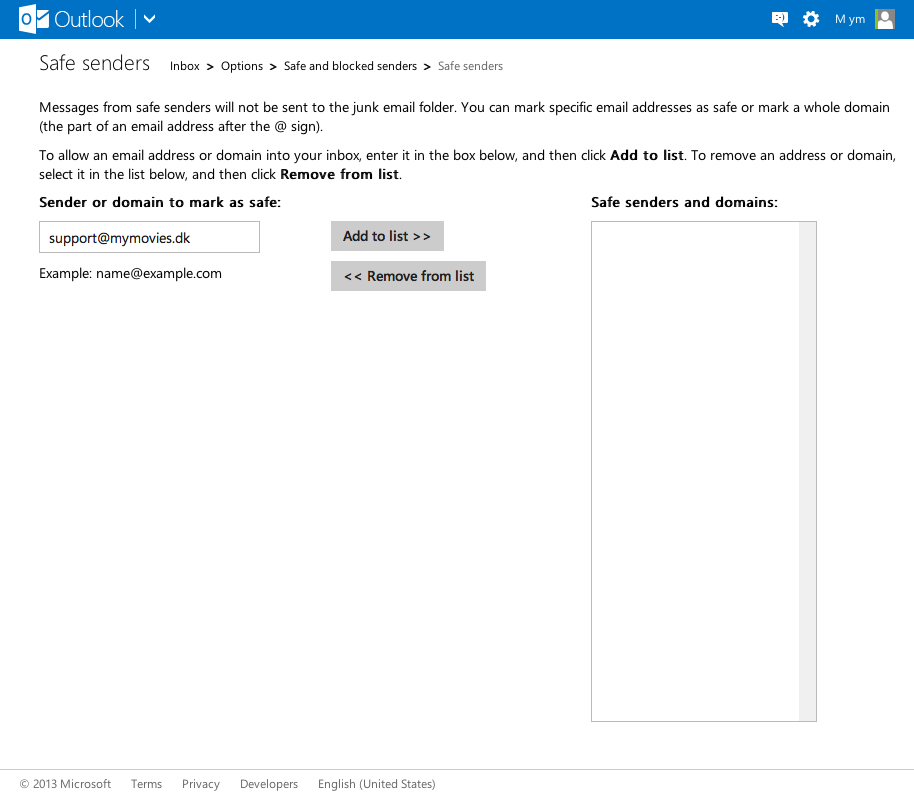Image resolution: width=914 pixels, height=799 pixels.
Task: Click the © 2013 Microsoft footer link
Action: 66,784
